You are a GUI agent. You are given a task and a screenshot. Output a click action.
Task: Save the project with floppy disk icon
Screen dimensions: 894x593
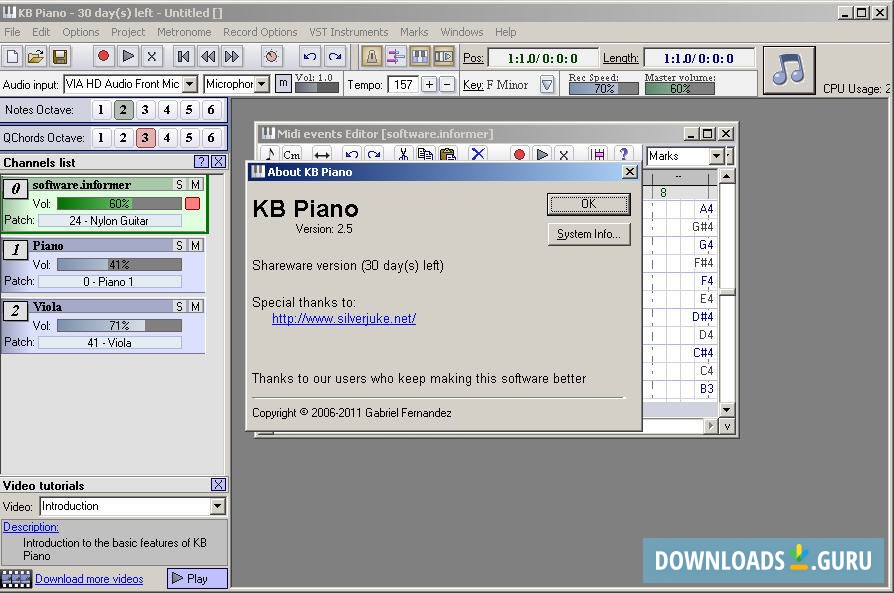pyautogui.click(x=60, y=56)
